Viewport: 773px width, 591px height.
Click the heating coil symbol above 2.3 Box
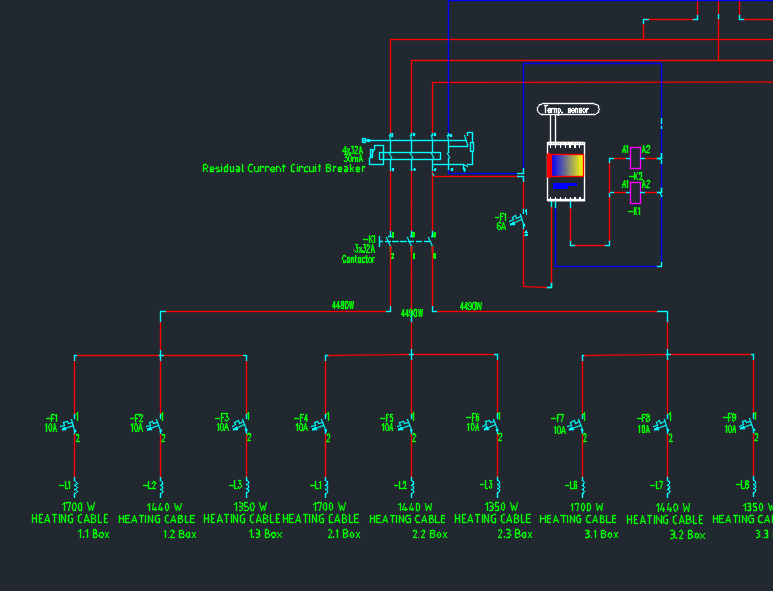point(498,487)
